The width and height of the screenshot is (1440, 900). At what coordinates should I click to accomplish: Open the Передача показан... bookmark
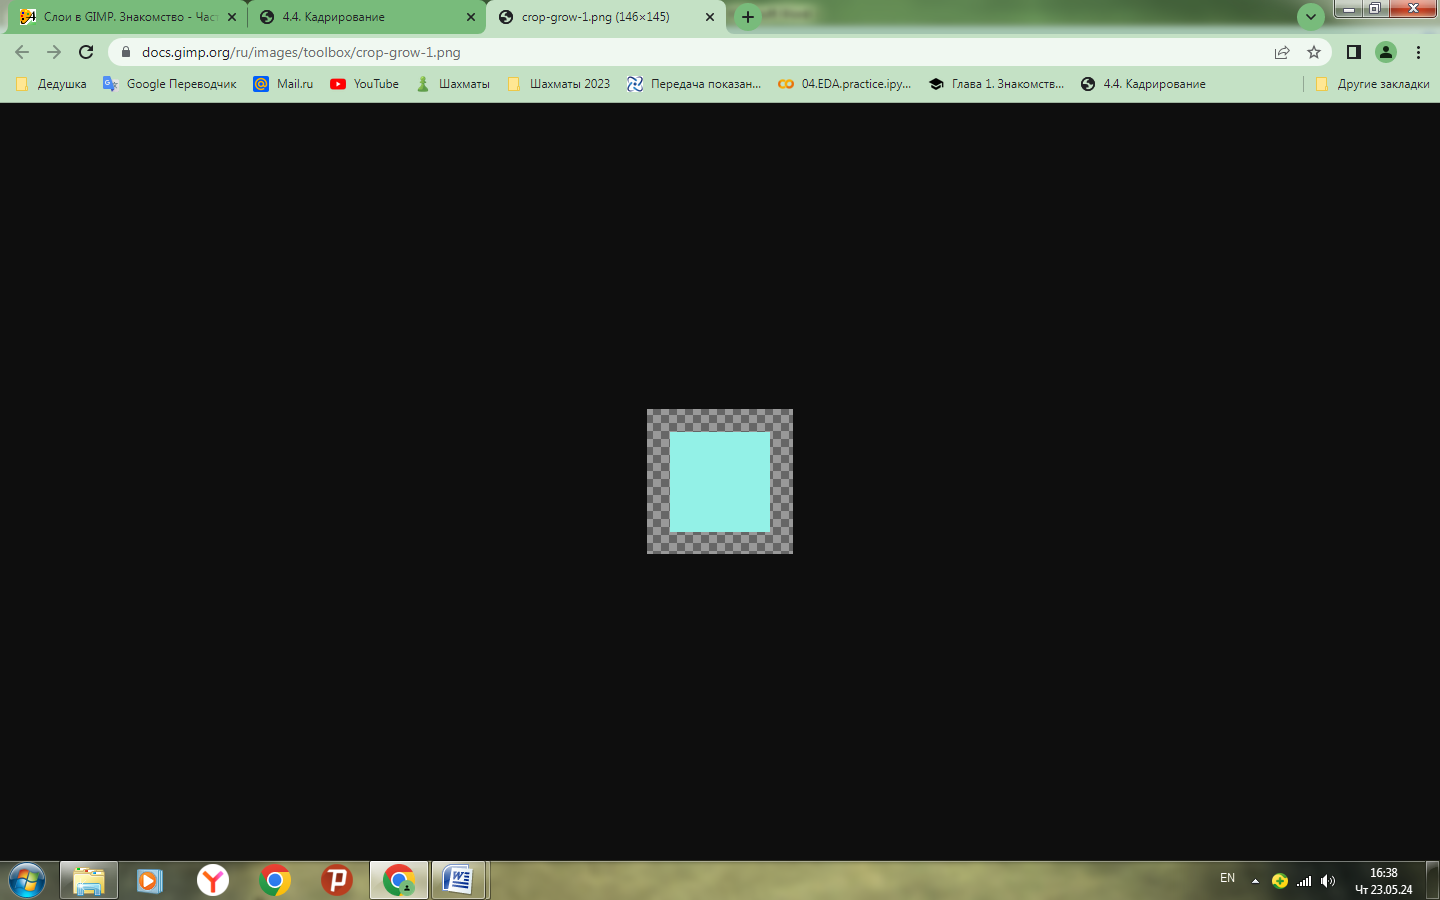coord(694,84)
